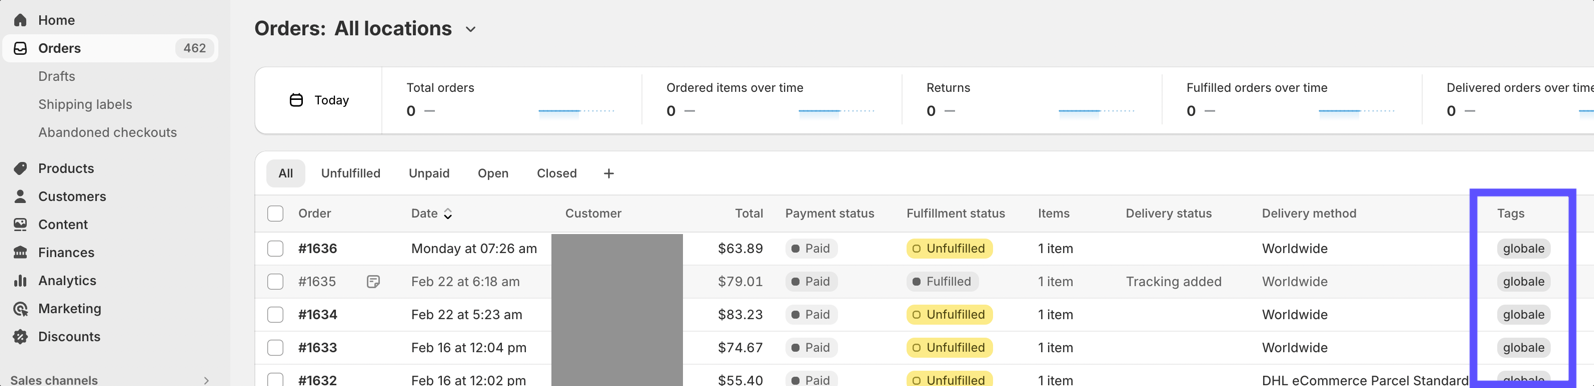The width and height of the screenshot is (1594, 388).
Task: Click the $74.67 total
Action: [740, 347]
